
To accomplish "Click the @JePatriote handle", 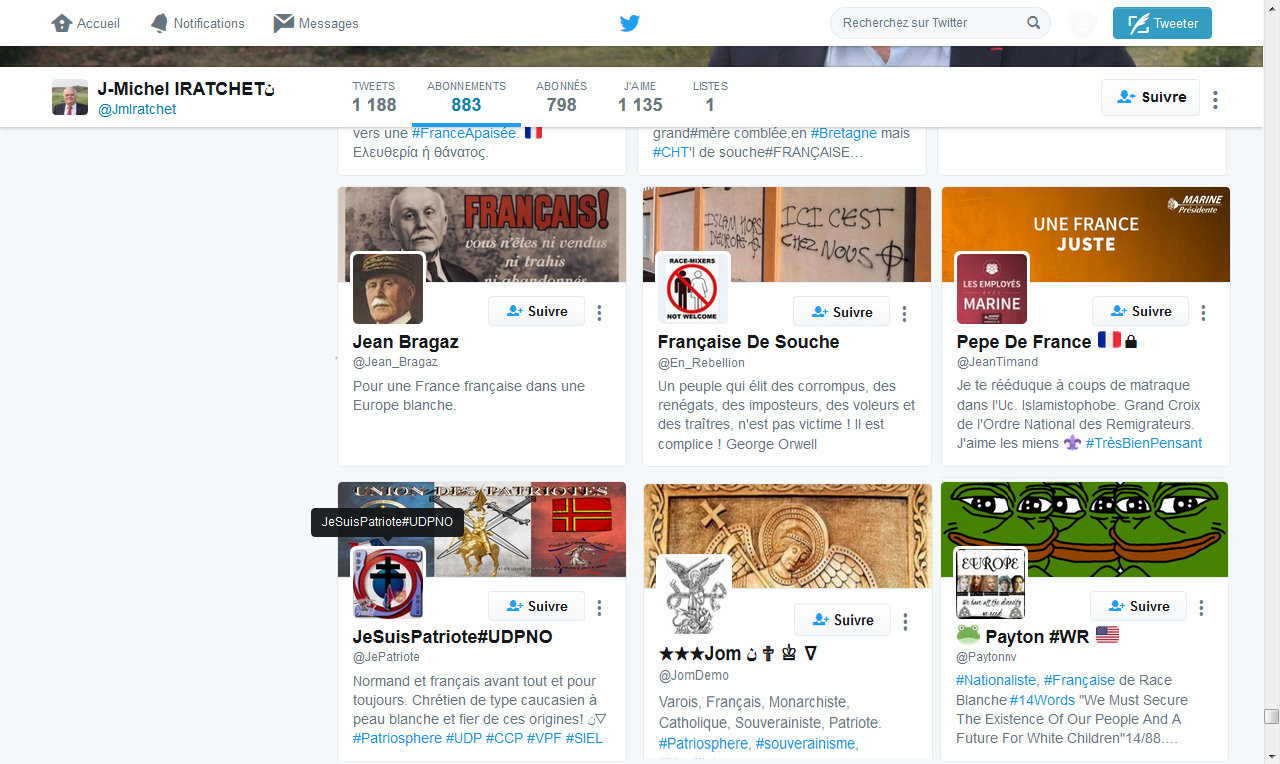I will 386,657.
